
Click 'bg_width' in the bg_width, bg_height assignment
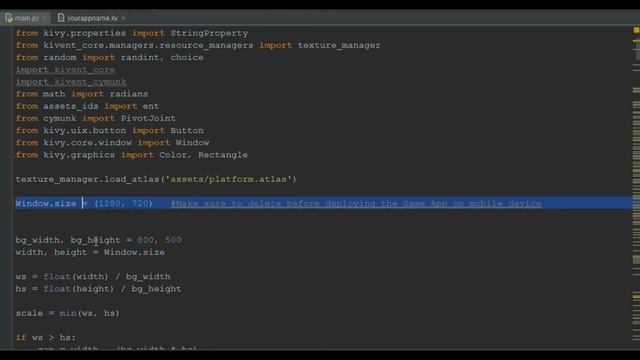pos(38,240)
